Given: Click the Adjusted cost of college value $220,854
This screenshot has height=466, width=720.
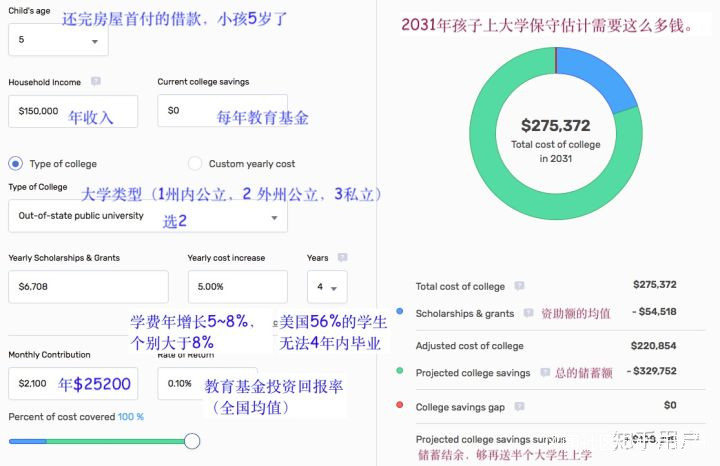Looking at the screenshot, I should pos(653,346).
